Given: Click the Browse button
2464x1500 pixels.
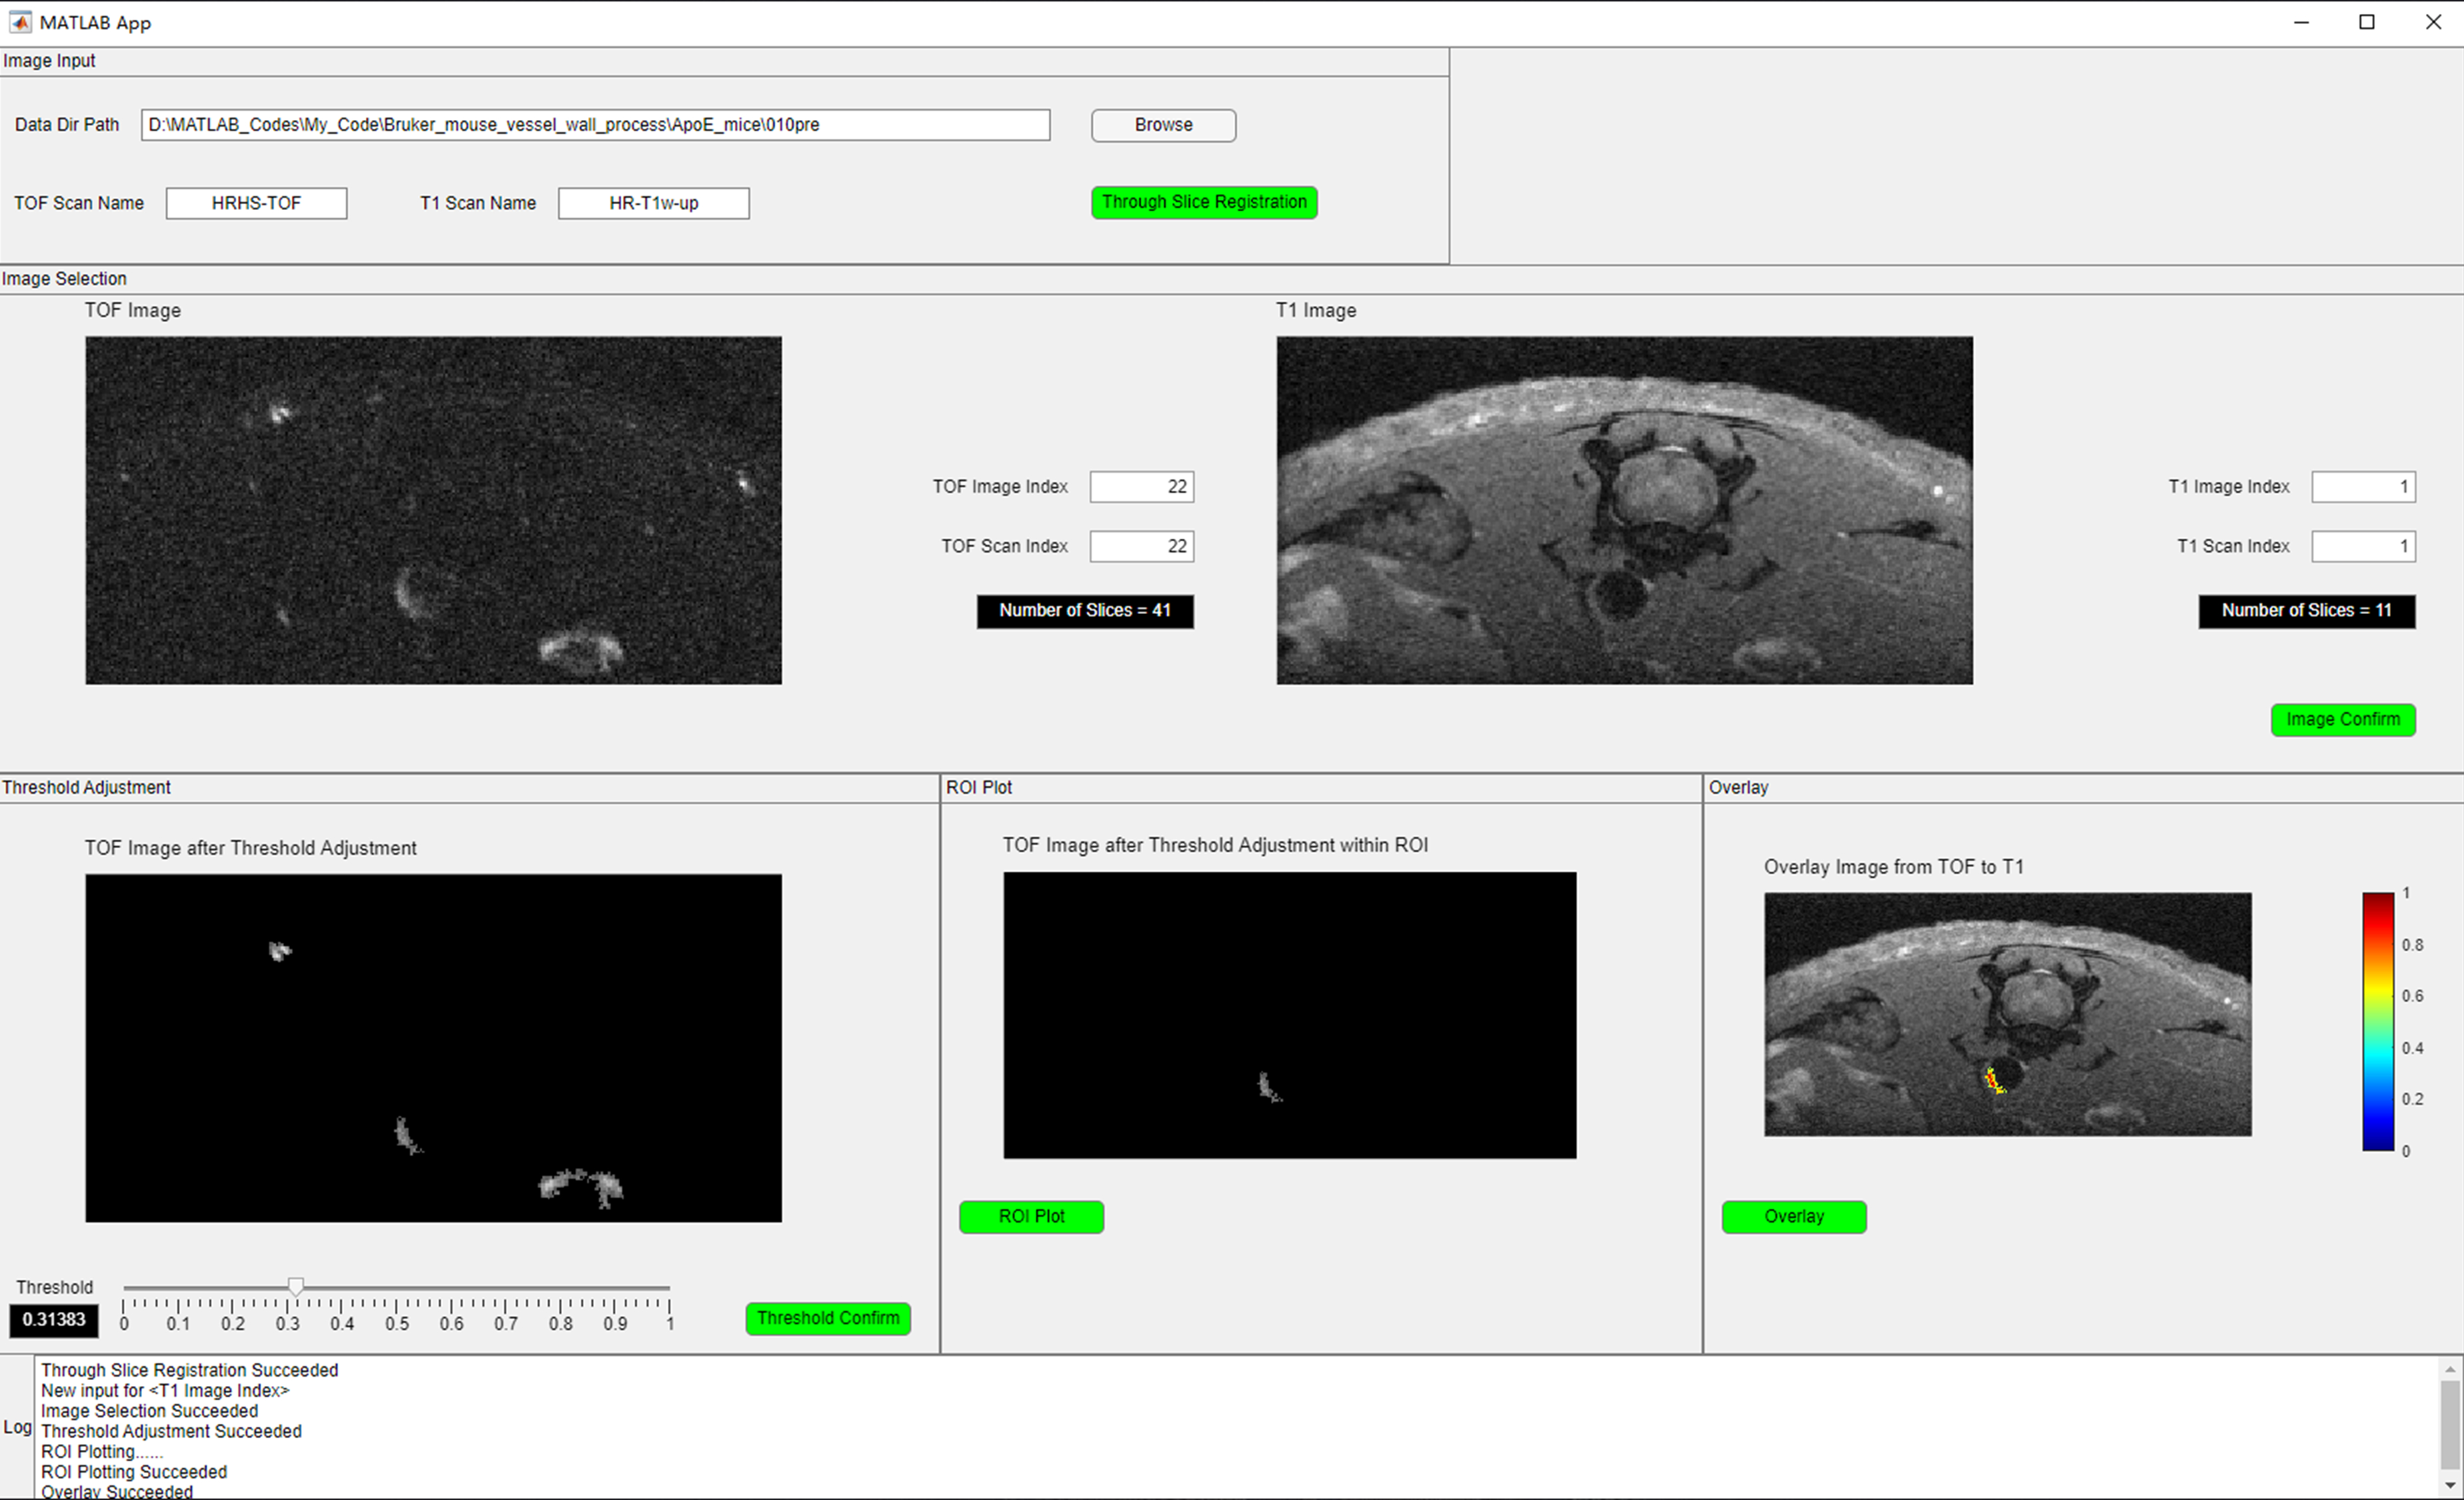Looking at the screenshot, I should click(x=1163, y=125).
